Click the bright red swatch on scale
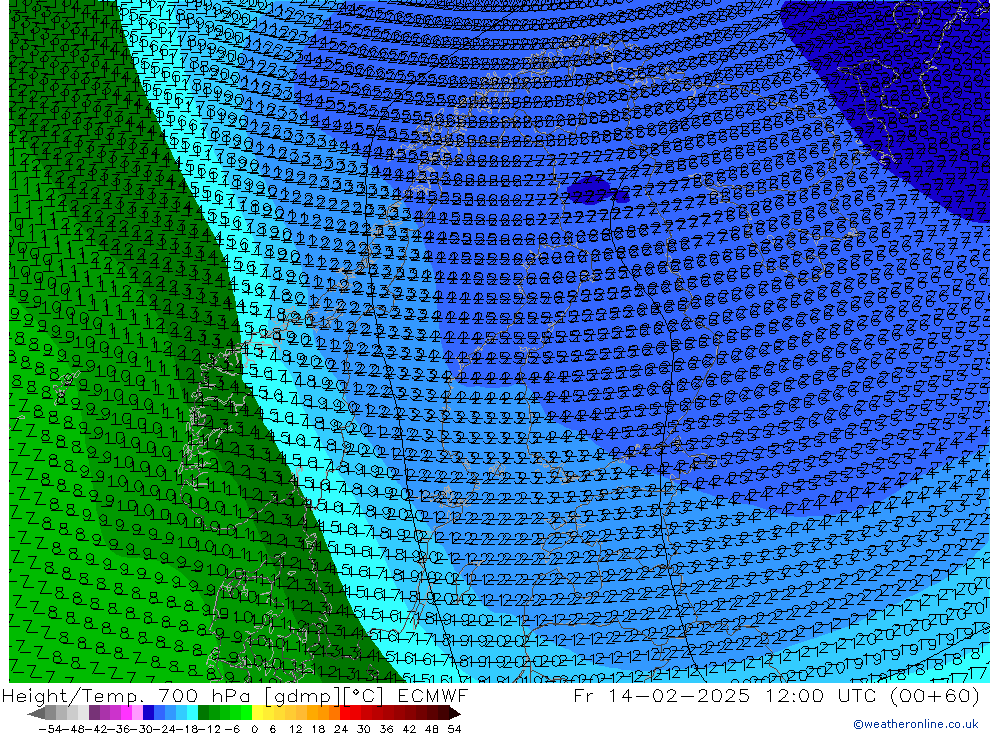Image resolution: width=1000 pixels, height=733 pixels. coord(345,713)
